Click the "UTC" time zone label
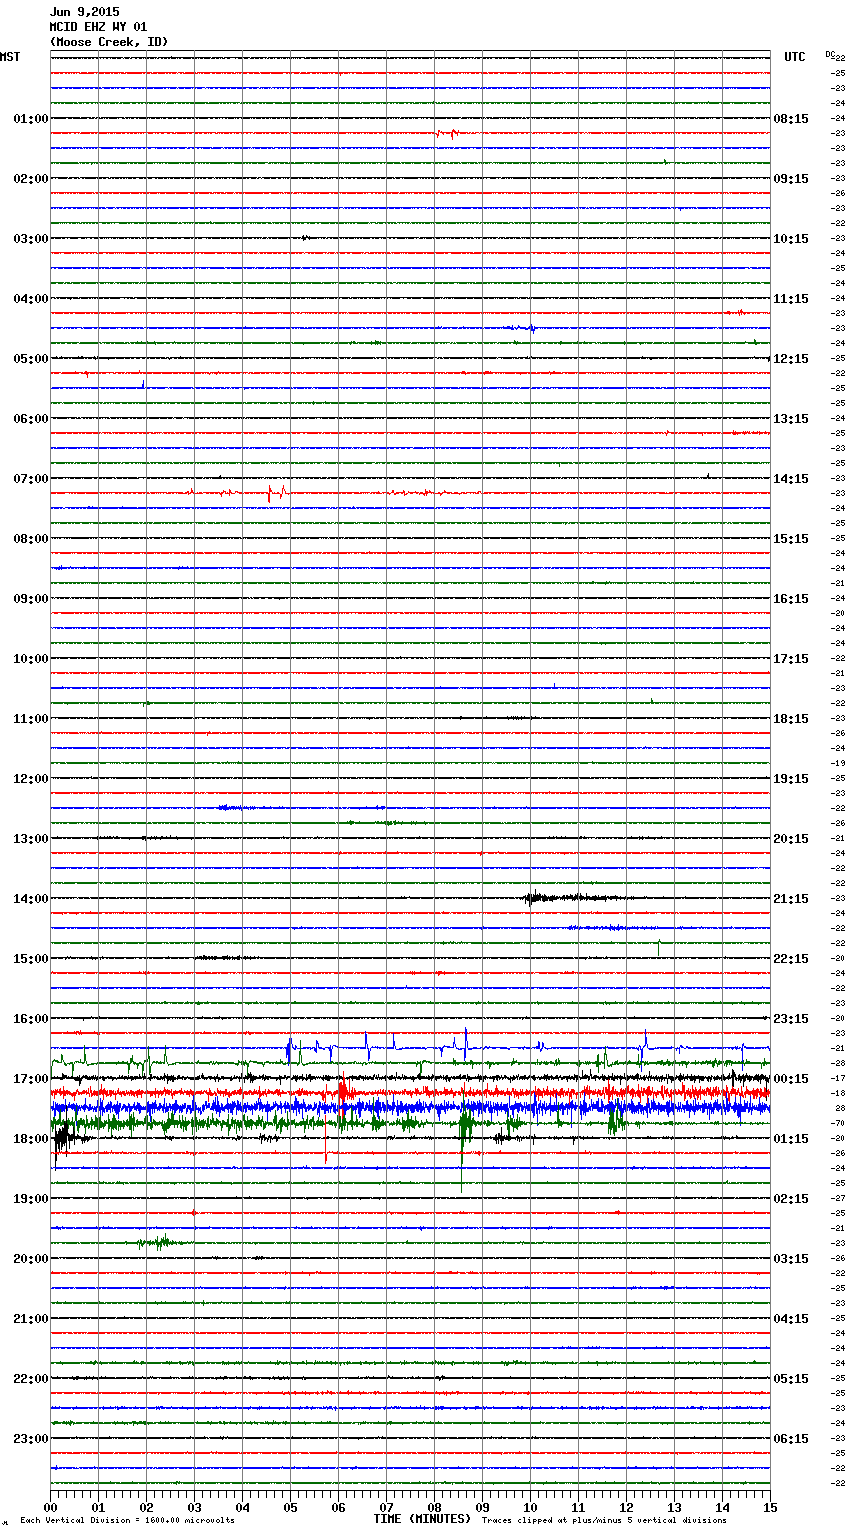Viewport: 850px width, 1534px height. click(794, 57)
